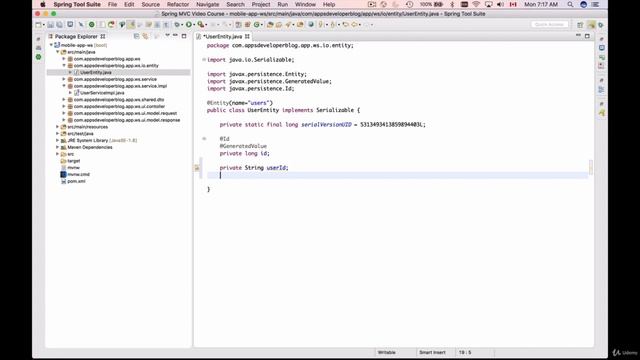Select the UserEntity.java editor tab
This screenshot has height=360, width=640.
coord(223,36)
